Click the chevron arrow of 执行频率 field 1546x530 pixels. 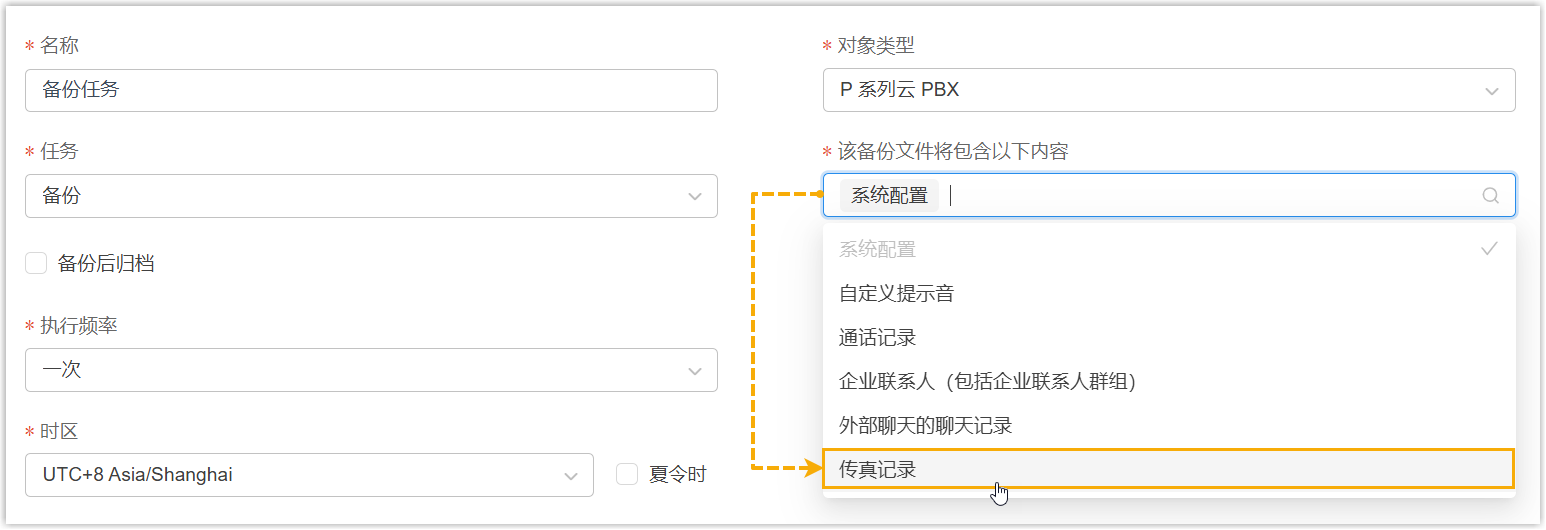click(x=695, y=371)
